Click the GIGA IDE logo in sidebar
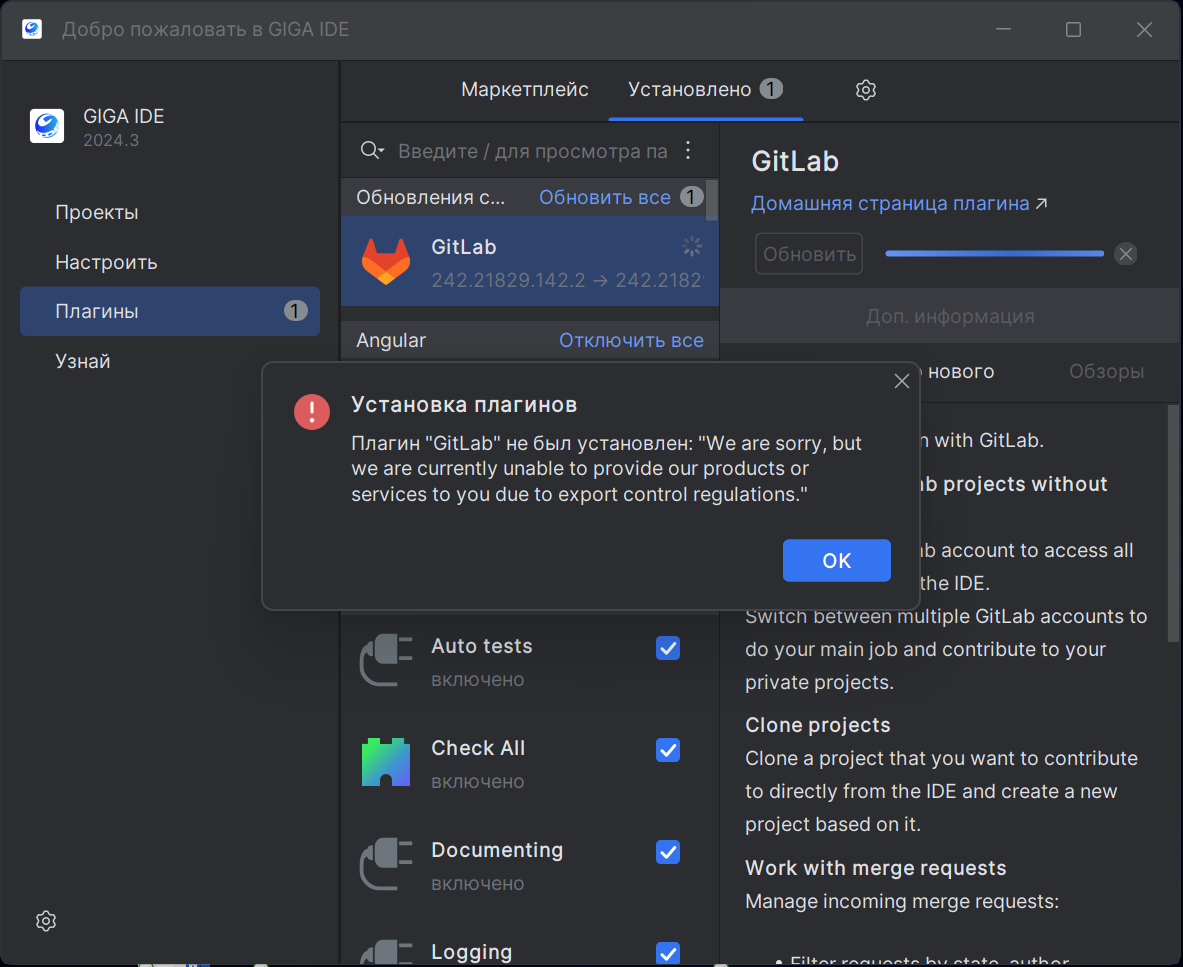 pos(47,126)
